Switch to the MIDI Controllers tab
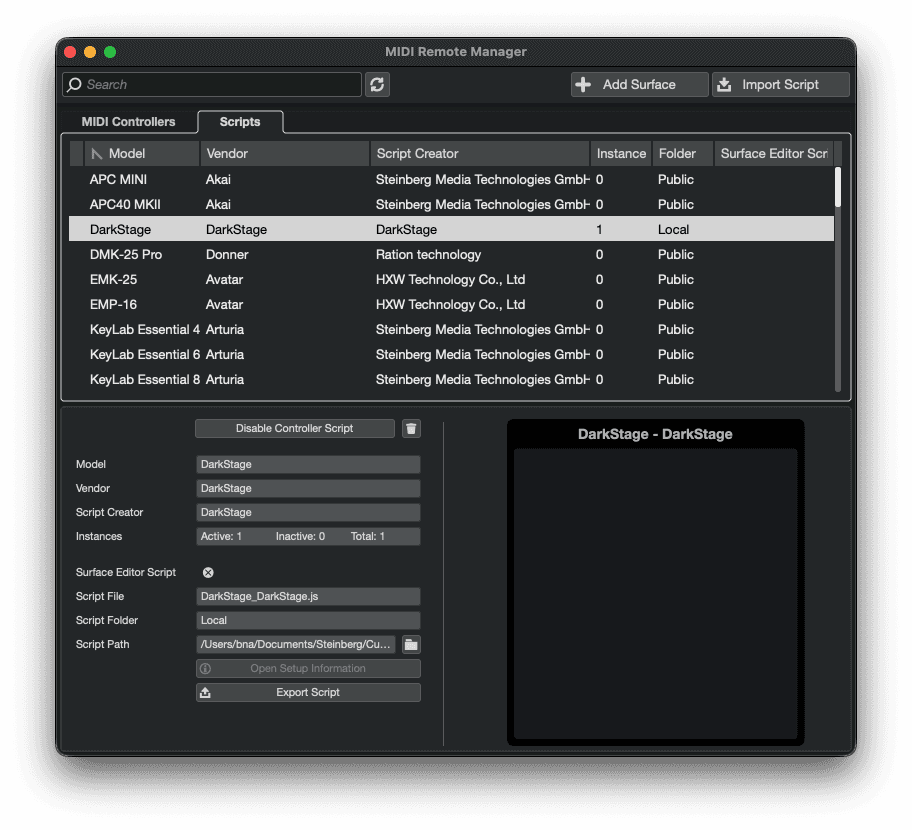The image size is (912, 830). tap(129, 122)
